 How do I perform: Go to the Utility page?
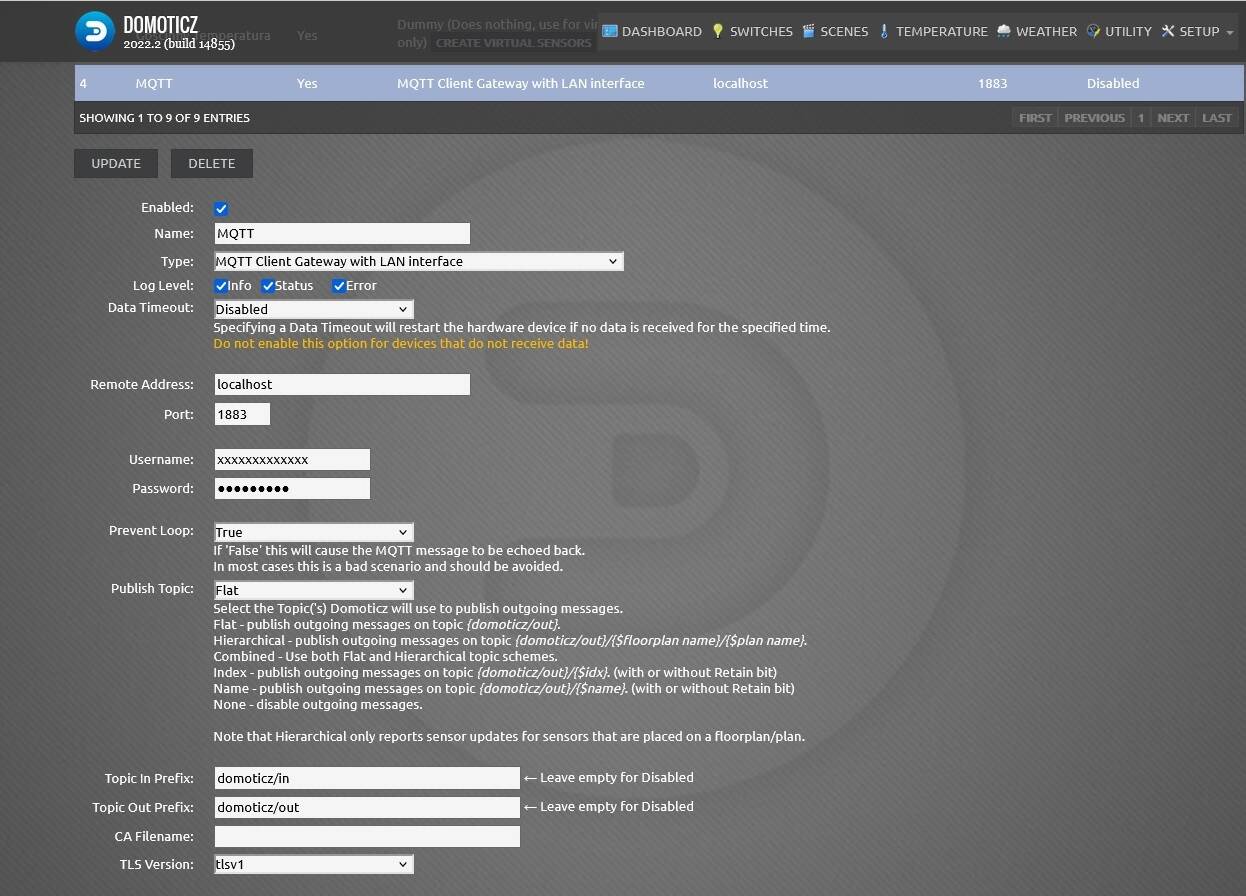[x=1119, y=31]
